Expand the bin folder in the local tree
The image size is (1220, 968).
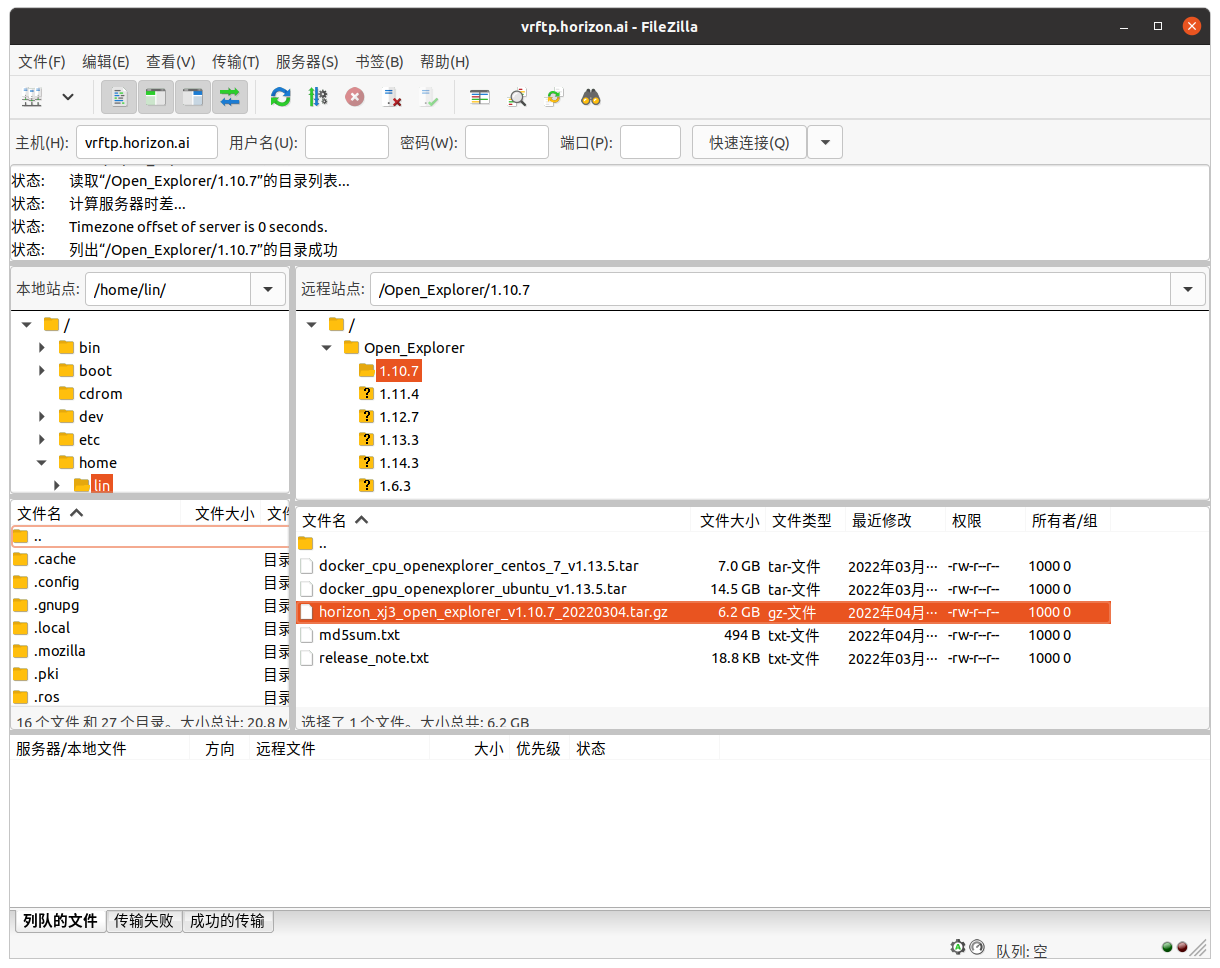coord(42,348)
